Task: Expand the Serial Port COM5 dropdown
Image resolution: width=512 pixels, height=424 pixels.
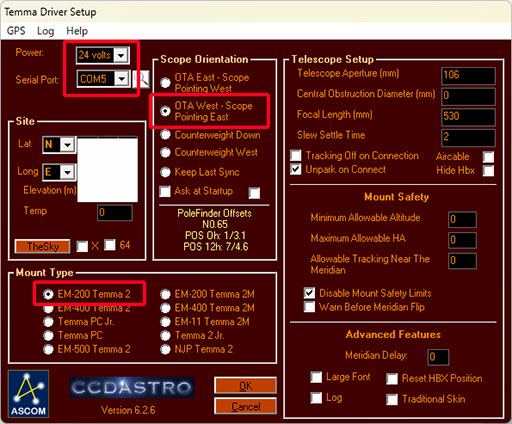Action: tap(122, 79)
